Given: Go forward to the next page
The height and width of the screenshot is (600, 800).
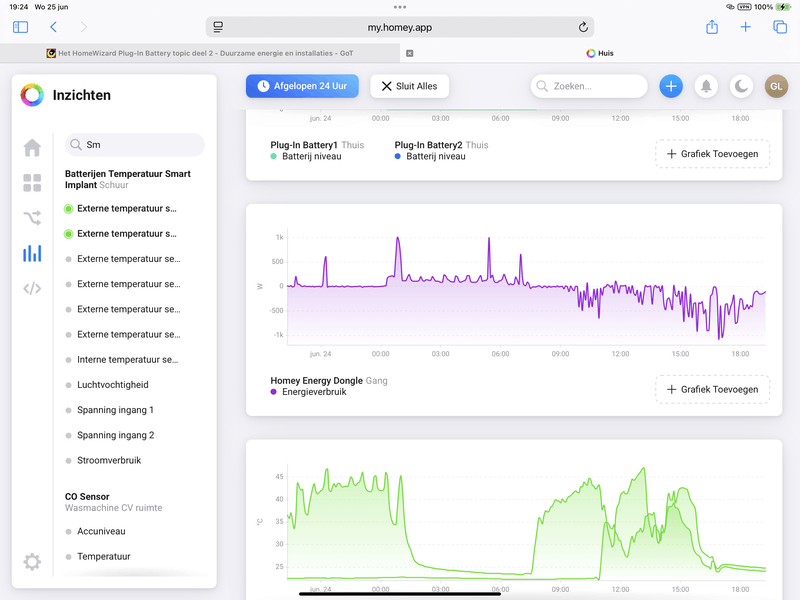Looking at the screenshot, I should pyautogui.click(x=84, y=27).
